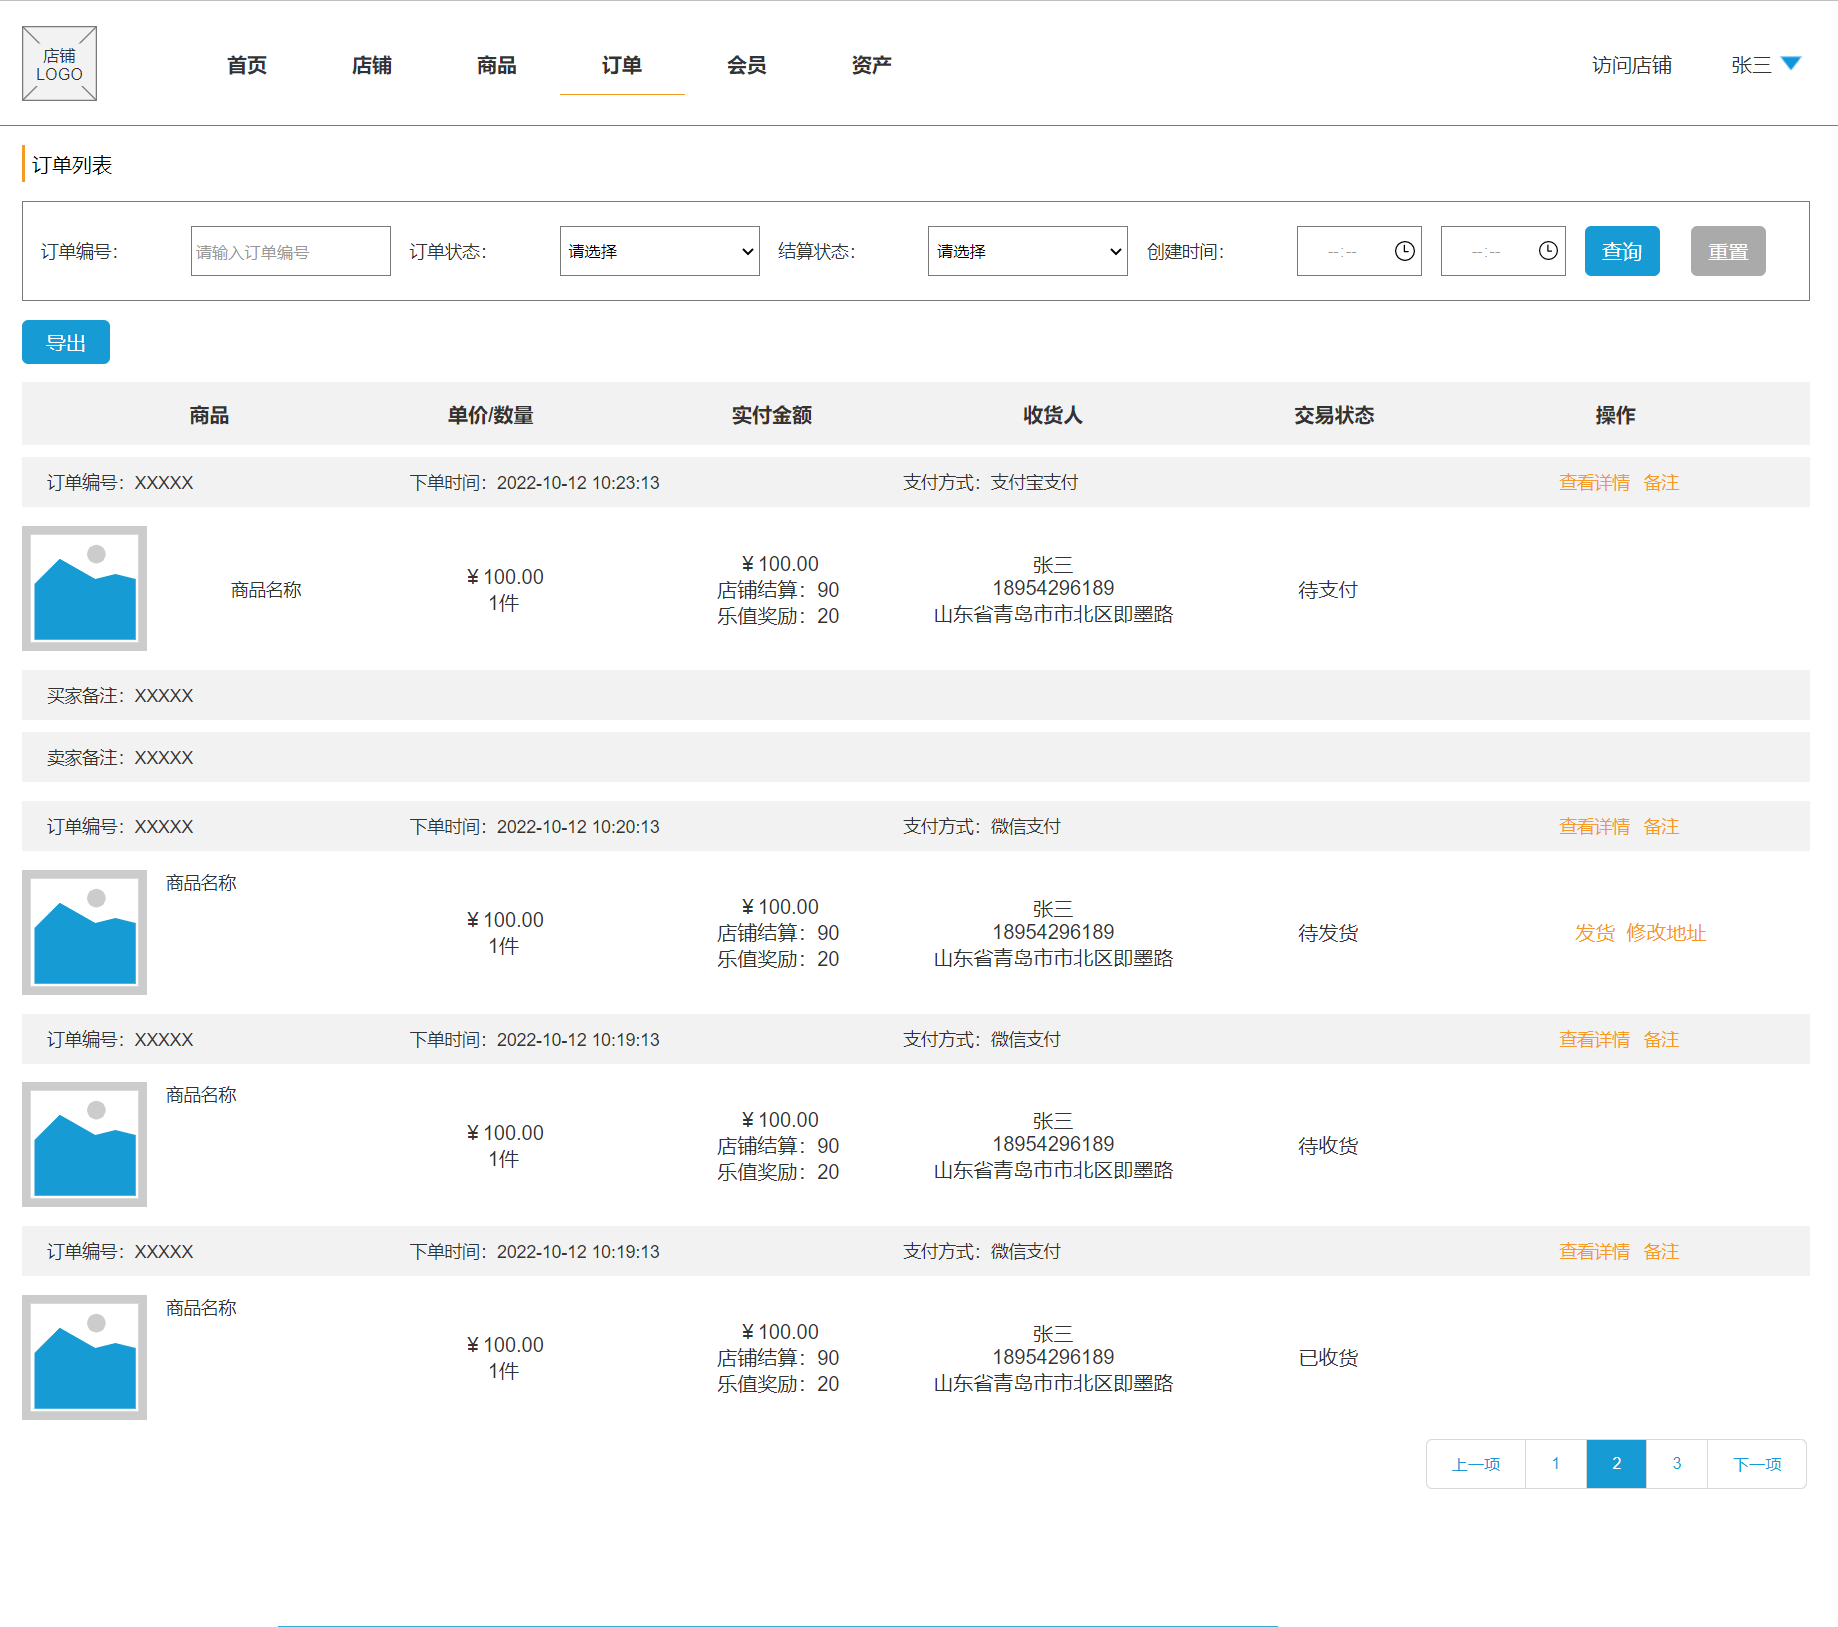The image size is (1838, 1627).
Task: Open the clock picker in the start time field
Action: [x=1404, y=251]
